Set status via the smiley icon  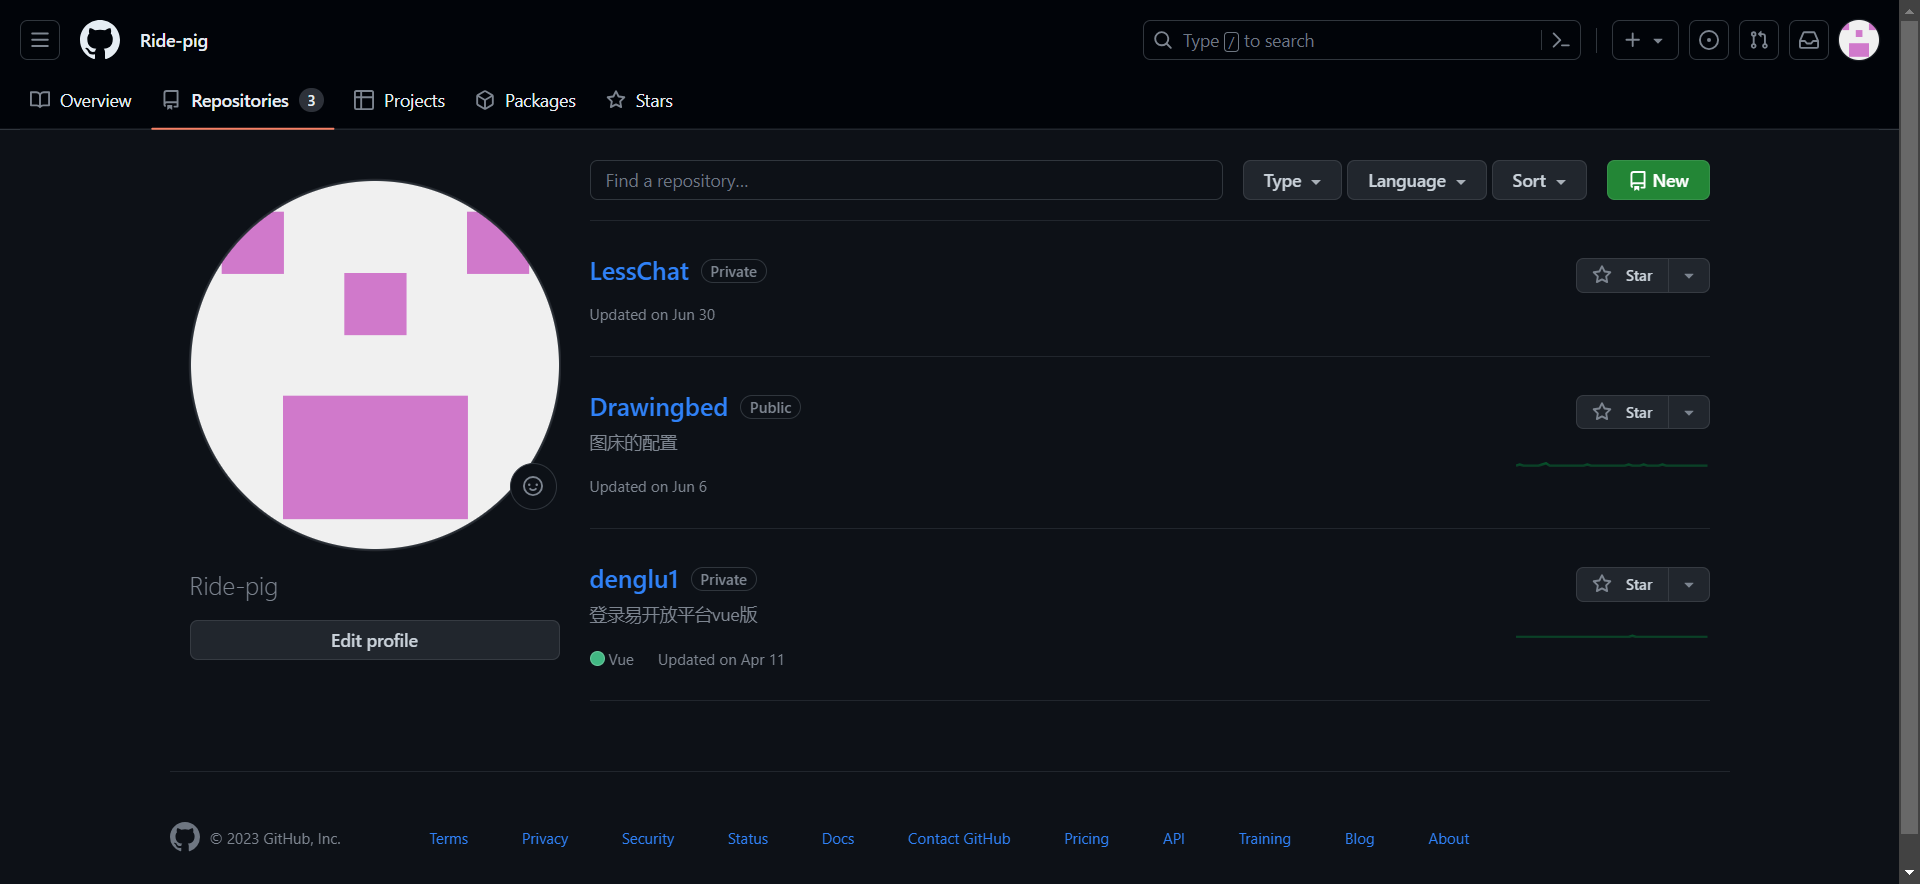pyautogui.click(x=533, y=486)
